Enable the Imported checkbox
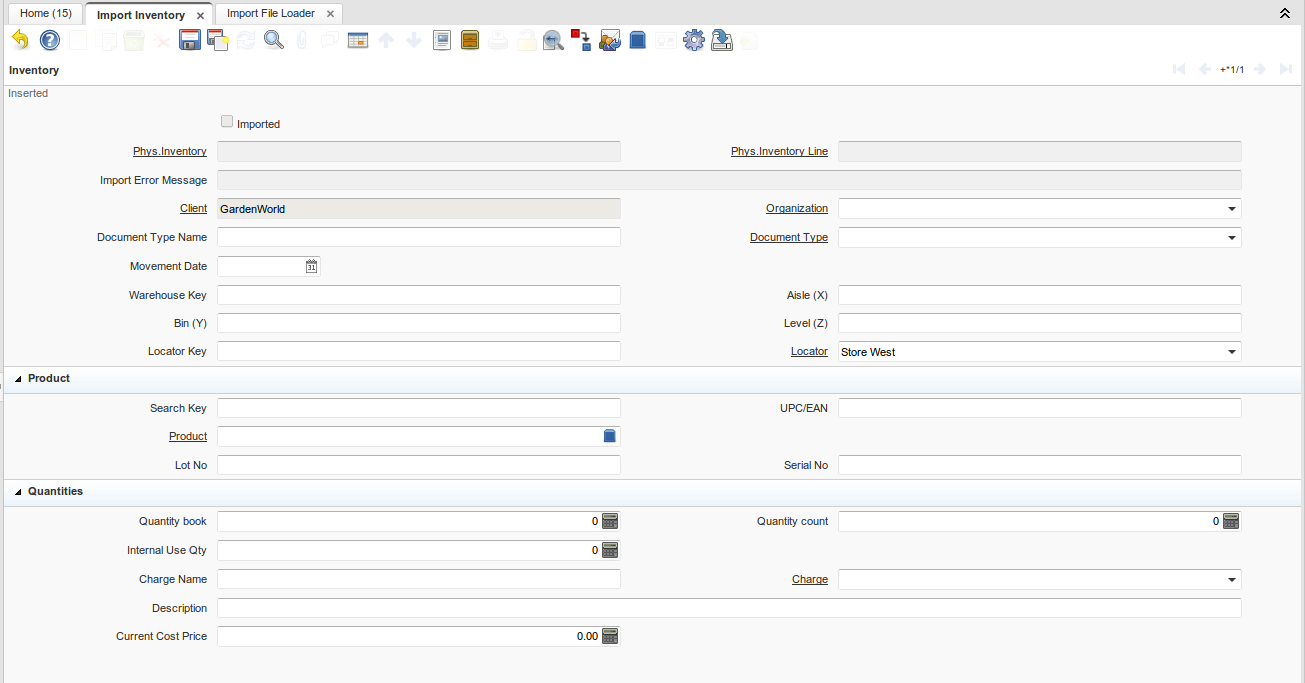 coord(227,122)
